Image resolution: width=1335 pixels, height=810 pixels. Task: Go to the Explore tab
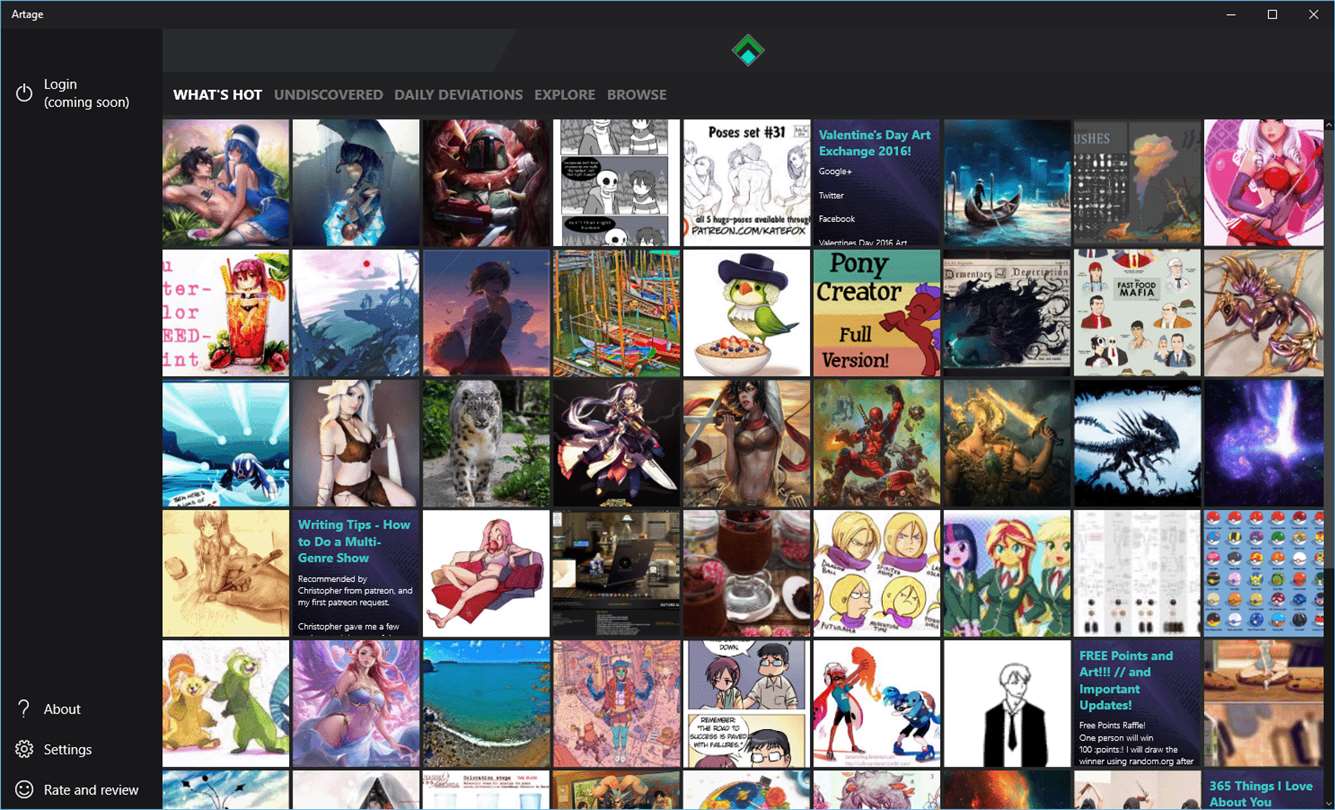[x=565, y=95]
